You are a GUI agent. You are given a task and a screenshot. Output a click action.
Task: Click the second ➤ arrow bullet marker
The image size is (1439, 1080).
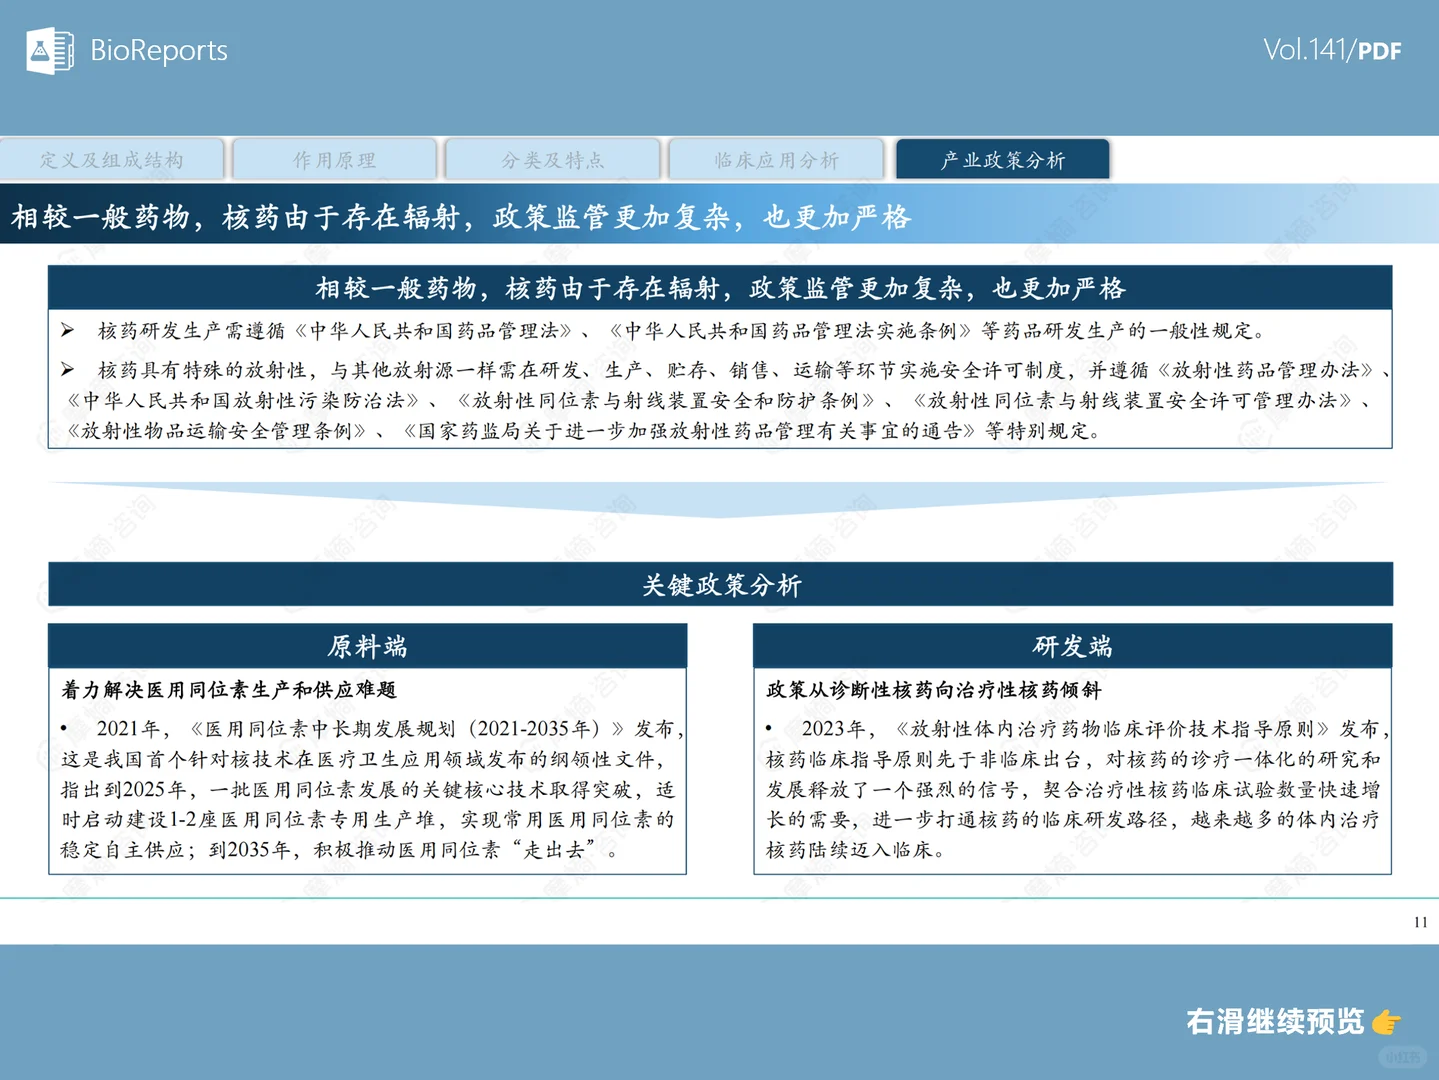point(66,368)
